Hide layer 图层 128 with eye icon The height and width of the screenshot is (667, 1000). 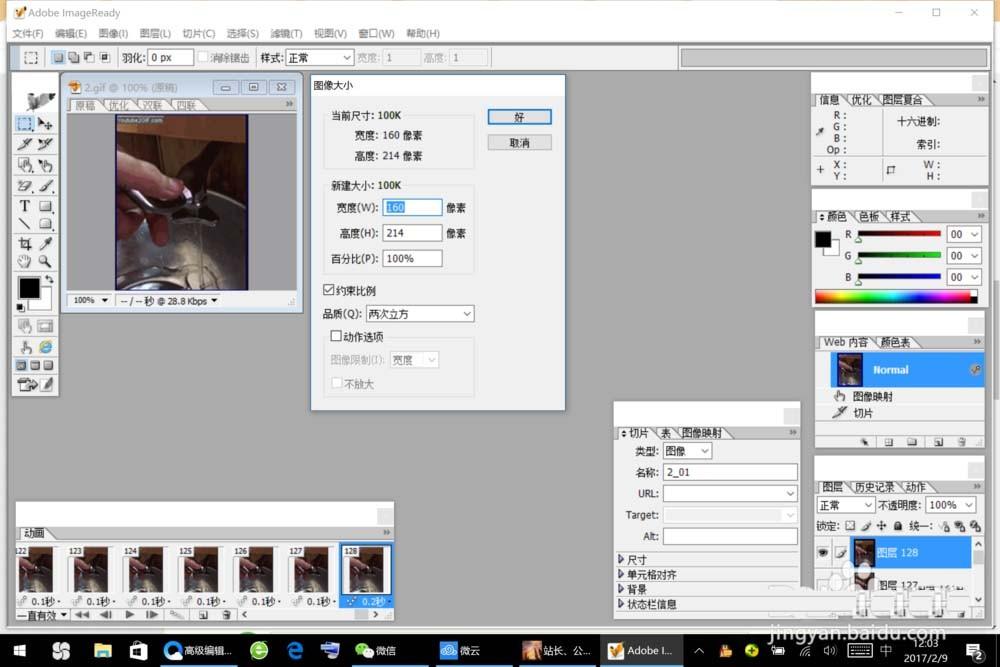(824, 552)
